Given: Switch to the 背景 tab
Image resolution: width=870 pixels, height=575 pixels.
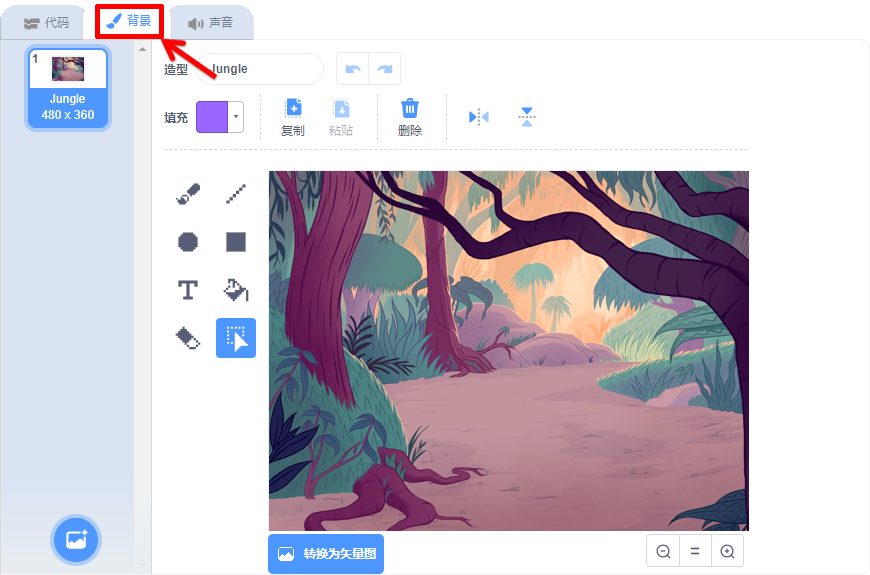Looking at the screenshot, I should click(129, 22).
